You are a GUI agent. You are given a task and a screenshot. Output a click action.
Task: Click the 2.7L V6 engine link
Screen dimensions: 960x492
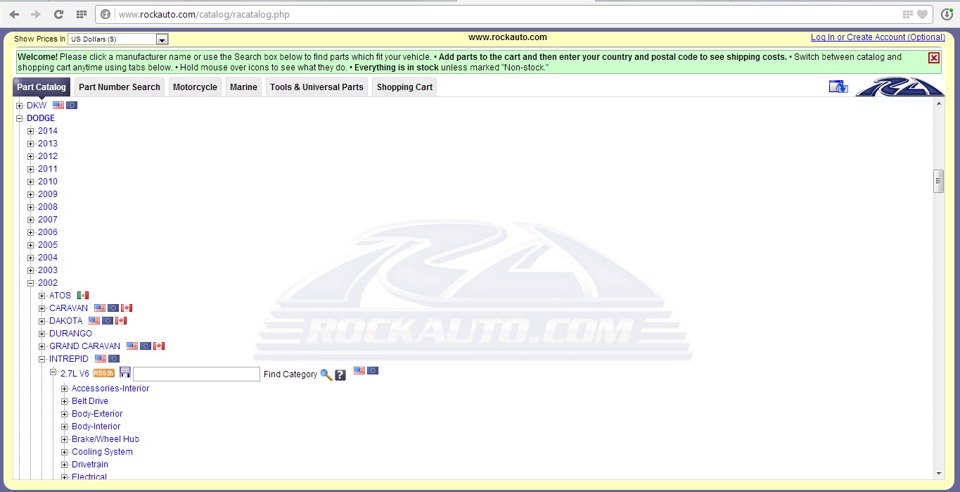(x=75, y=373)
